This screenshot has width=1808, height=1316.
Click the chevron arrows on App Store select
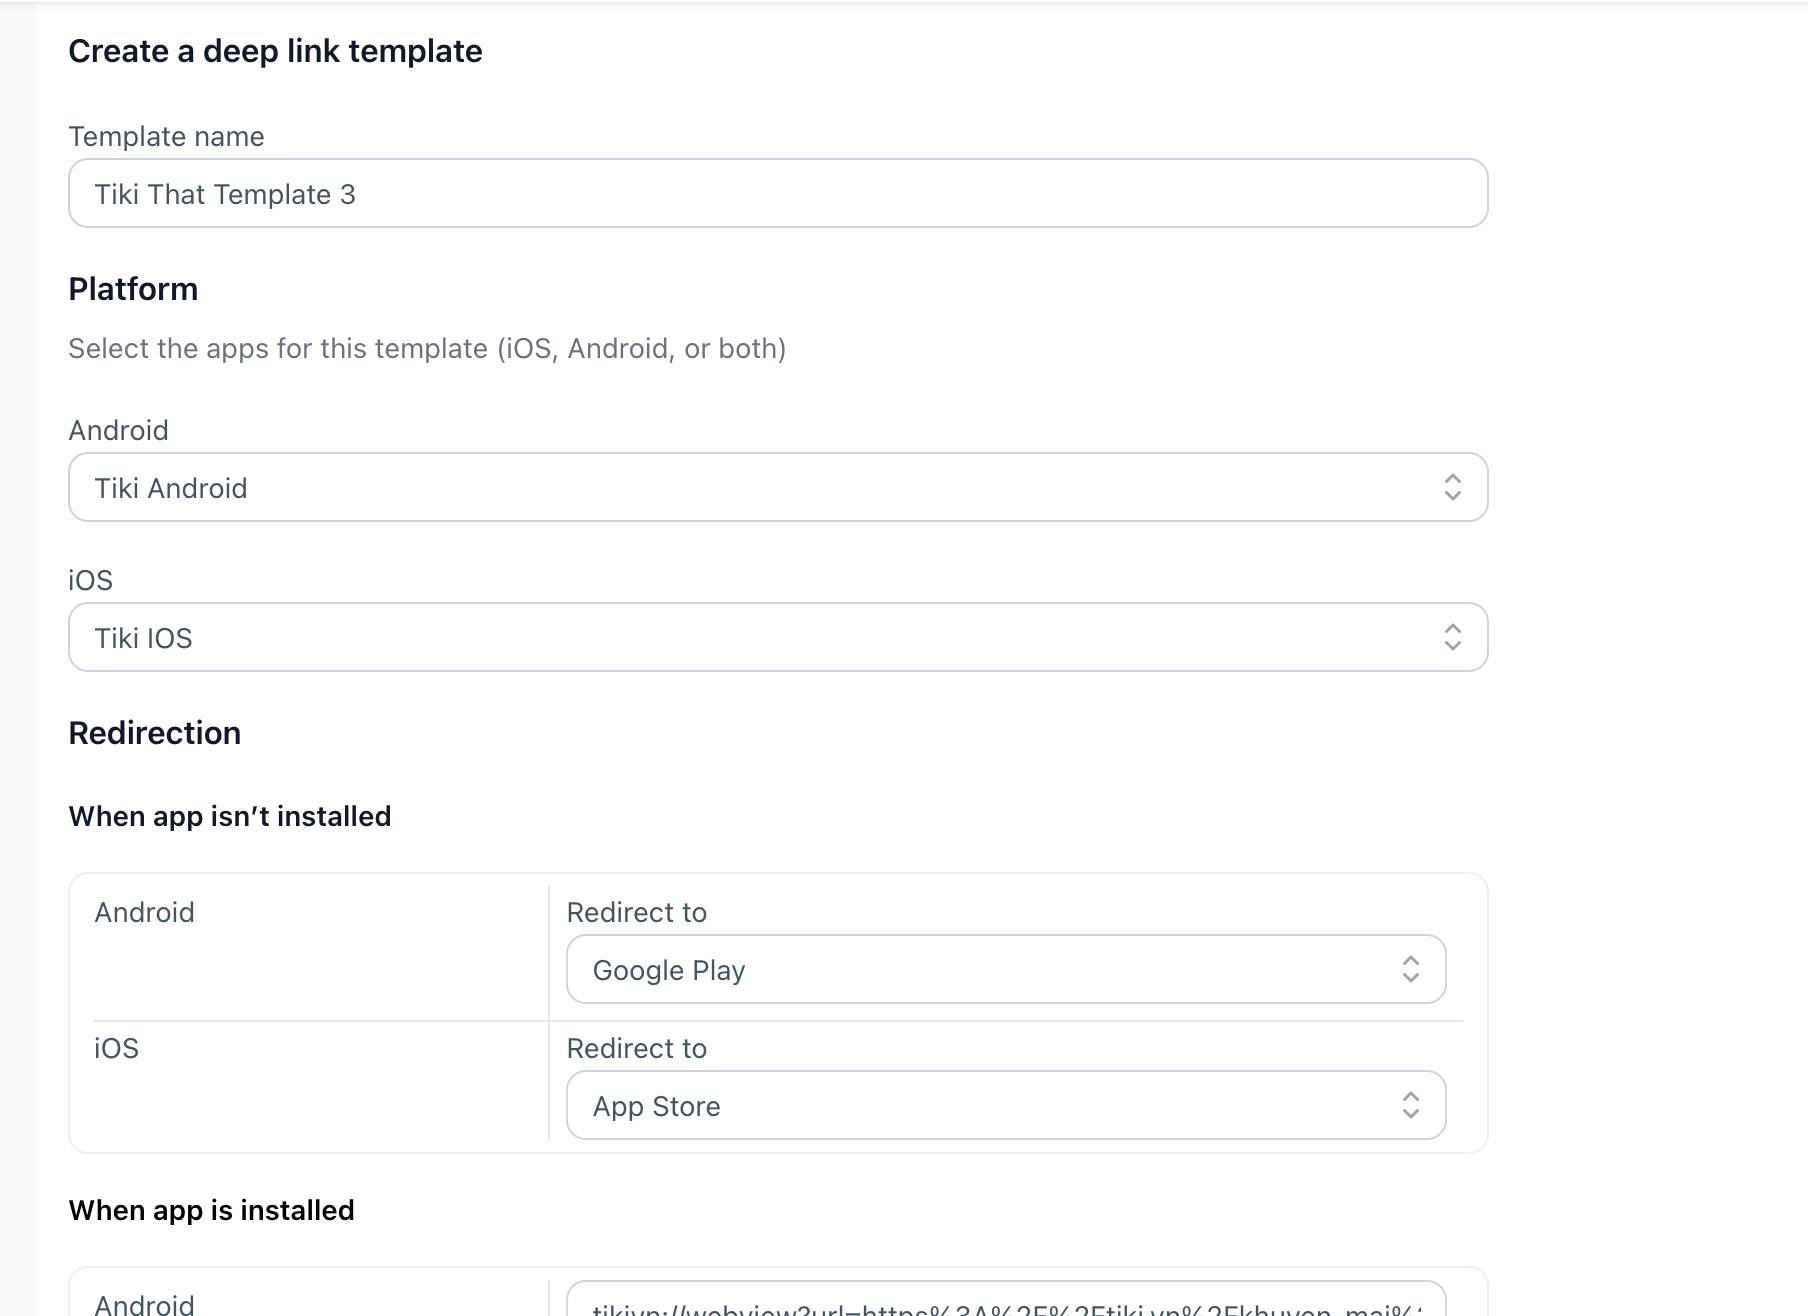point(1411,1105)
